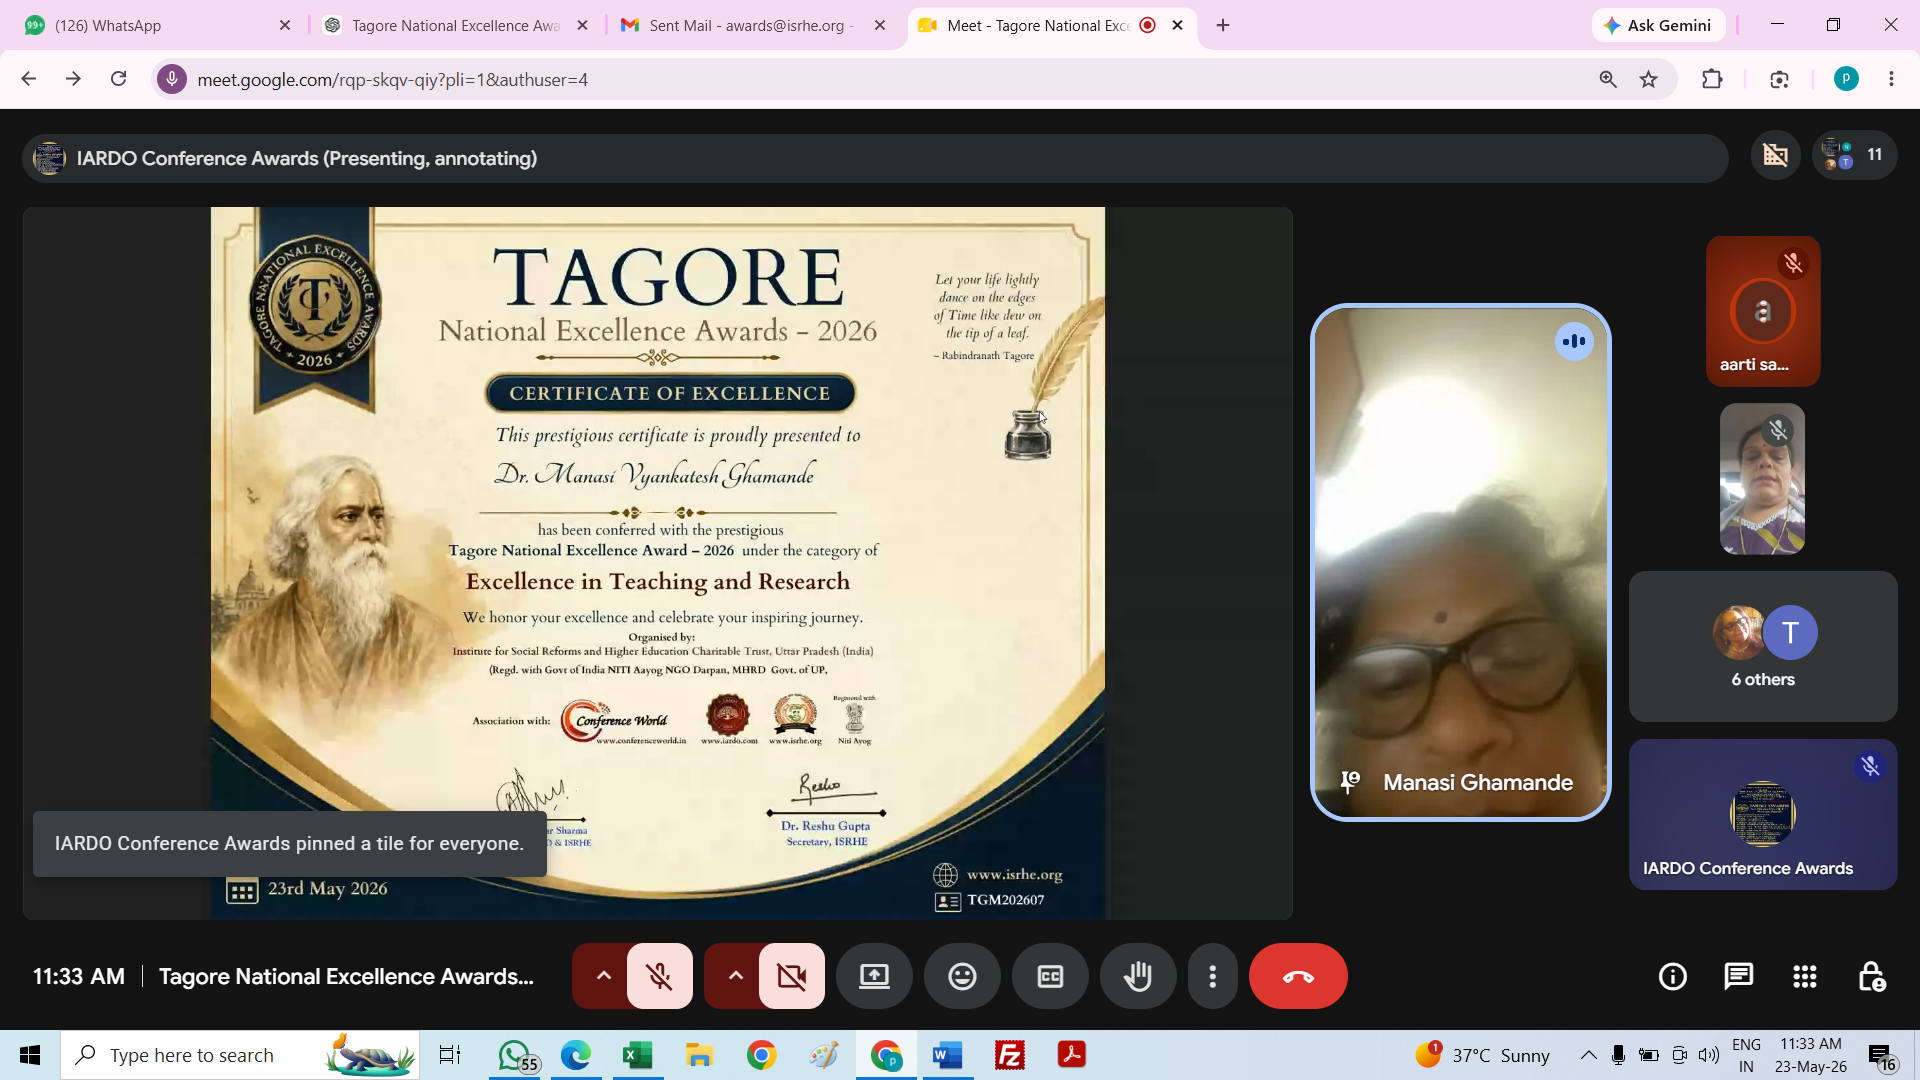Open the emoji reactions button
Screen dimensions: 1920x1080
[962, 976]
